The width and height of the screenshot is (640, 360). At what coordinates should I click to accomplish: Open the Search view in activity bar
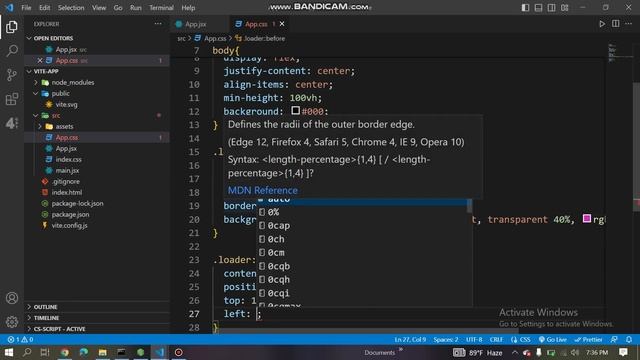pos(12,51)
